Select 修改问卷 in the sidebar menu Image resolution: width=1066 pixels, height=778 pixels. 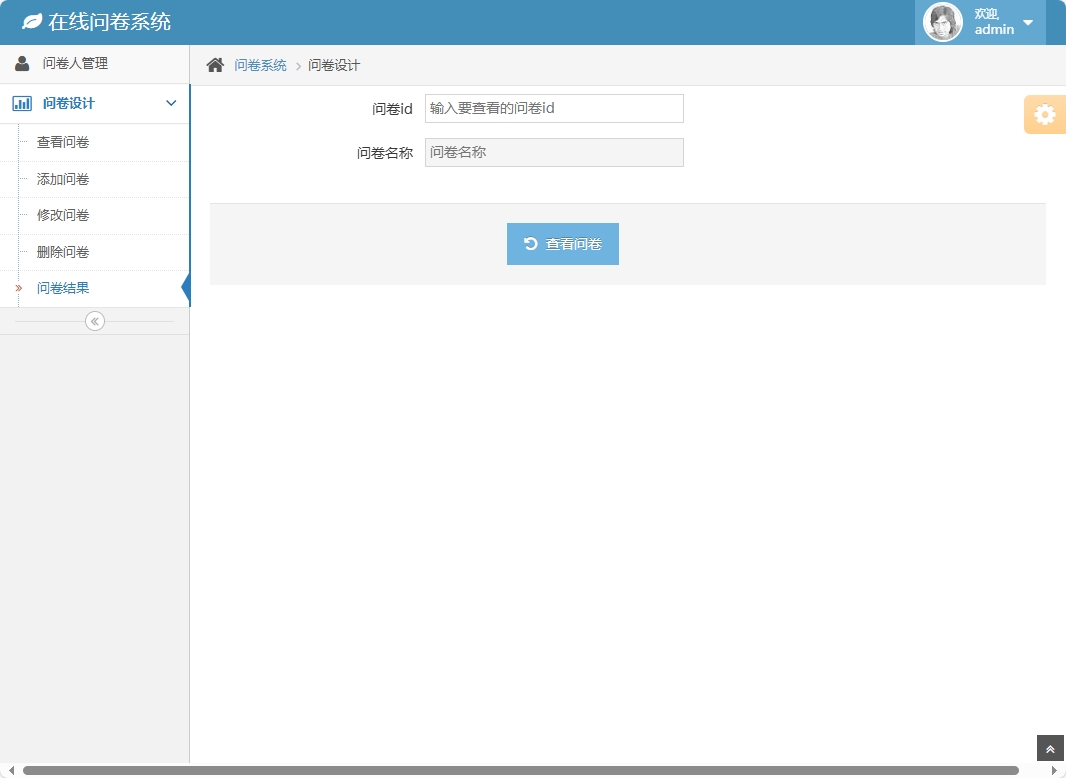61,215
